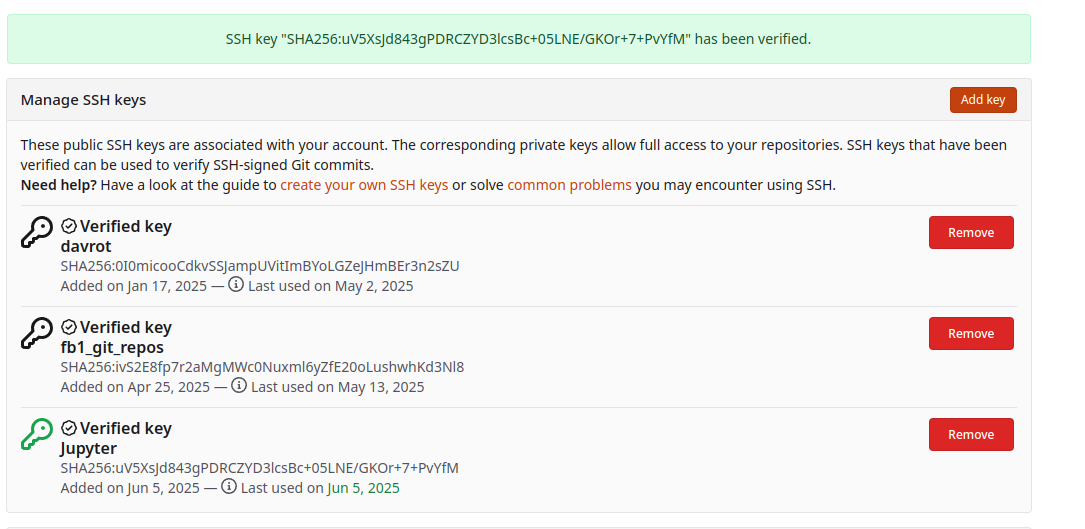The image size is (1085, 529).
Task: Click the Manage SSH keys header
Action: [x=84, y=100]
